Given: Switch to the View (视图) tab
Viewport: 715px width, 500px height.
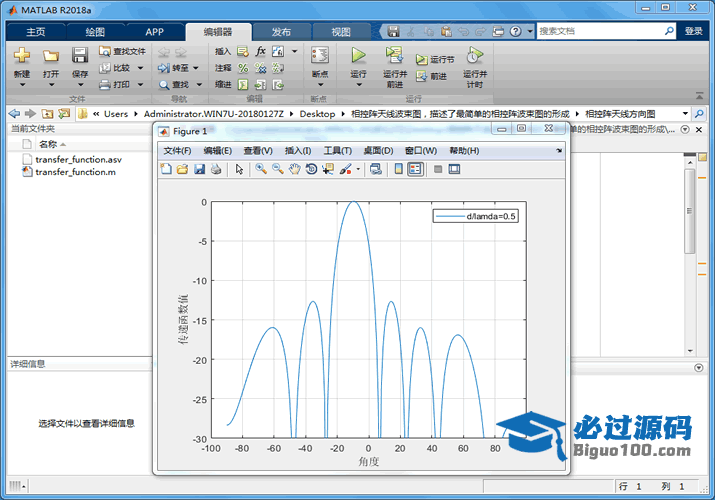Looking at the screenshot, I should (x=341, y=31).
